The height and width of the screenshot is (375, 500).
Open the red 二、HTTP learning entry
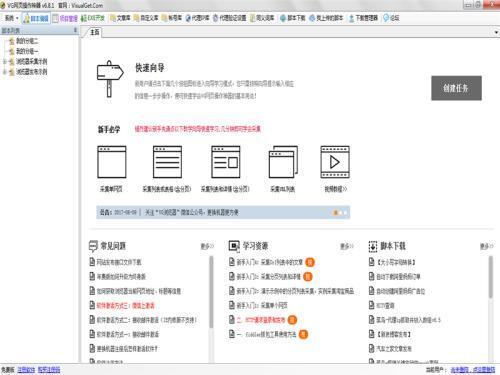pos(261,320)
